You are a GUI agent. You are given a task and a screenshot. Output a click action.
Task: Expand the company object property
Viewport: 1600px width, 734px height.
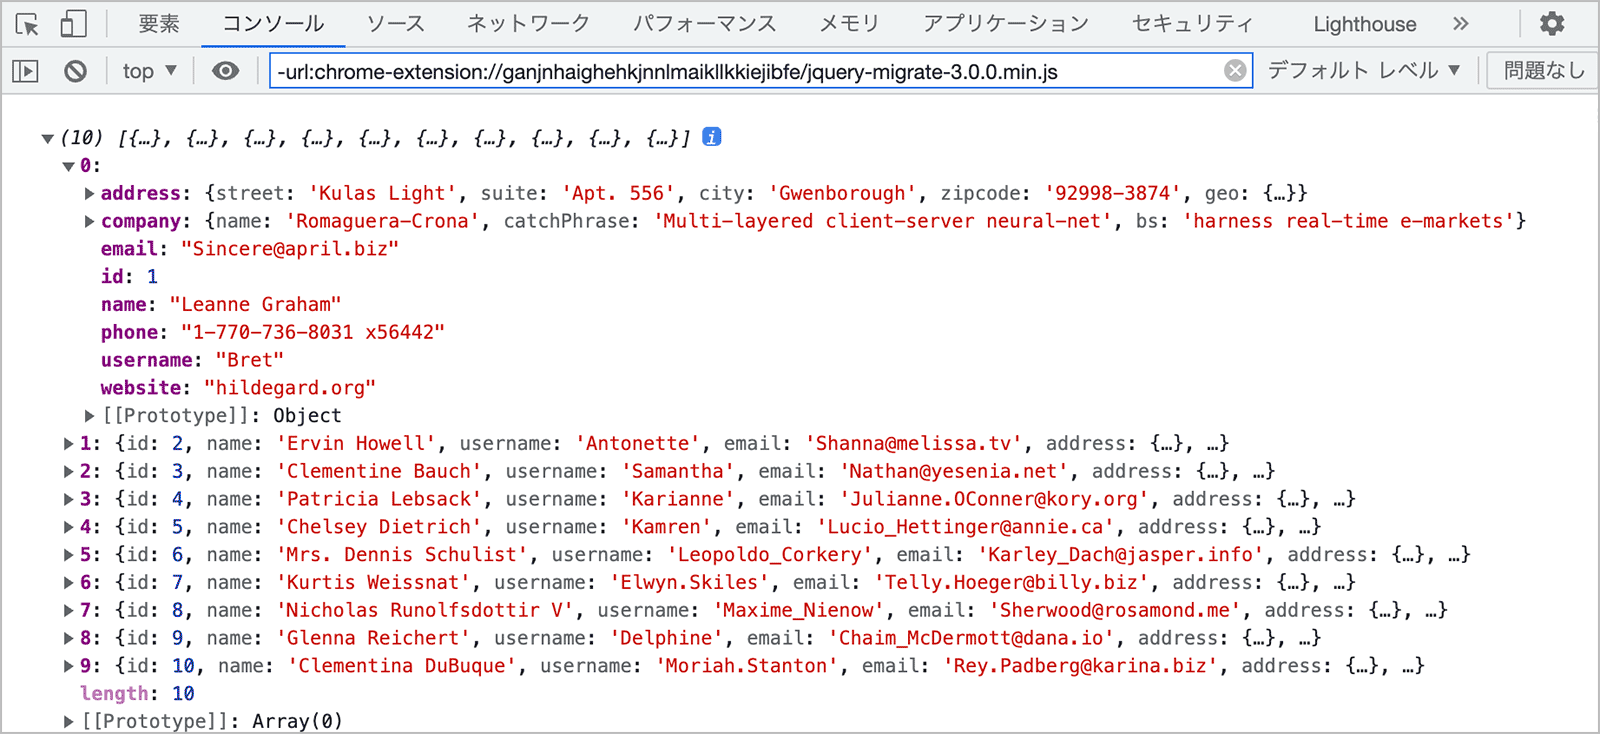pyautogui.click(x=90, y=222)
